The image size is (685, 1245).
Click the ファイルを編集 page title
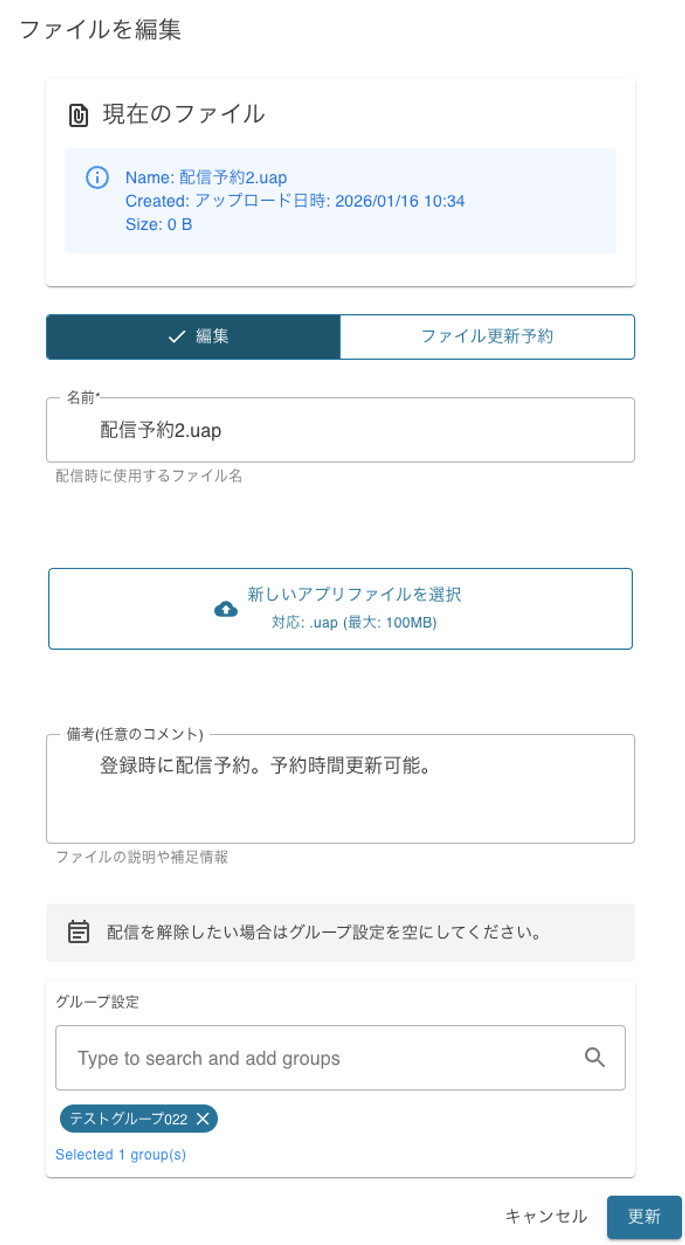coord(100,29)
